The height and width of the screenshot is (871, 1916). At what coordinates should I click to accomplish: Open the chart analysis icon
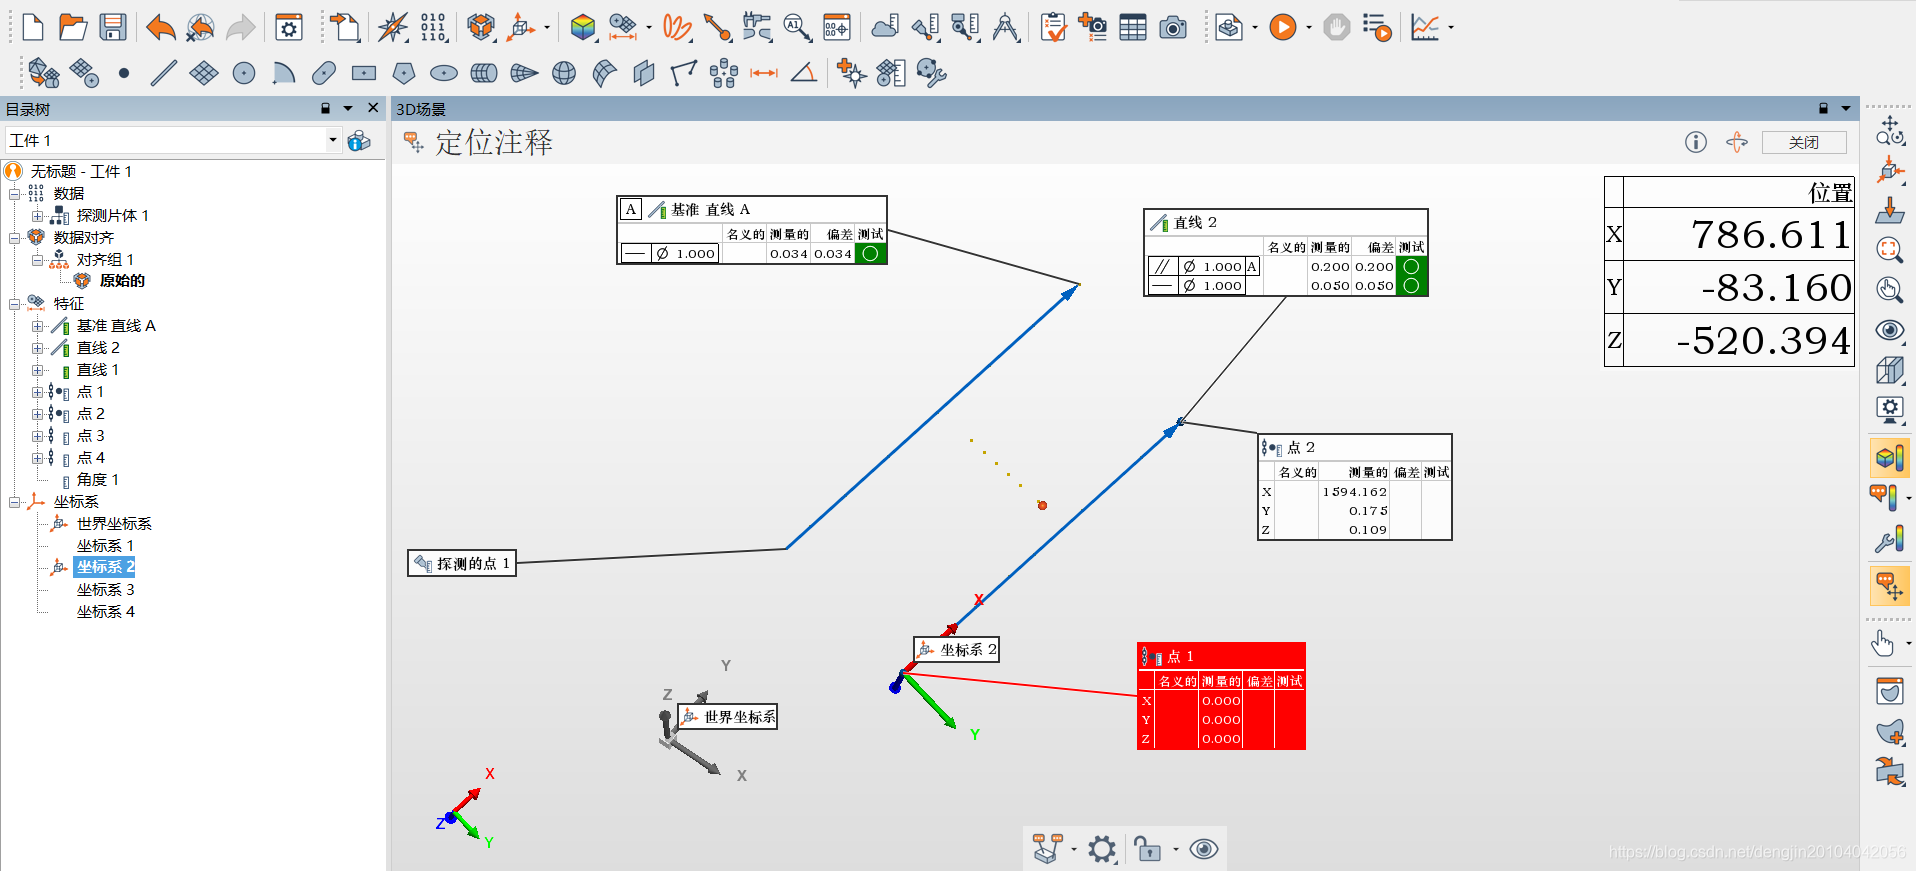(x=1425, y=27)
